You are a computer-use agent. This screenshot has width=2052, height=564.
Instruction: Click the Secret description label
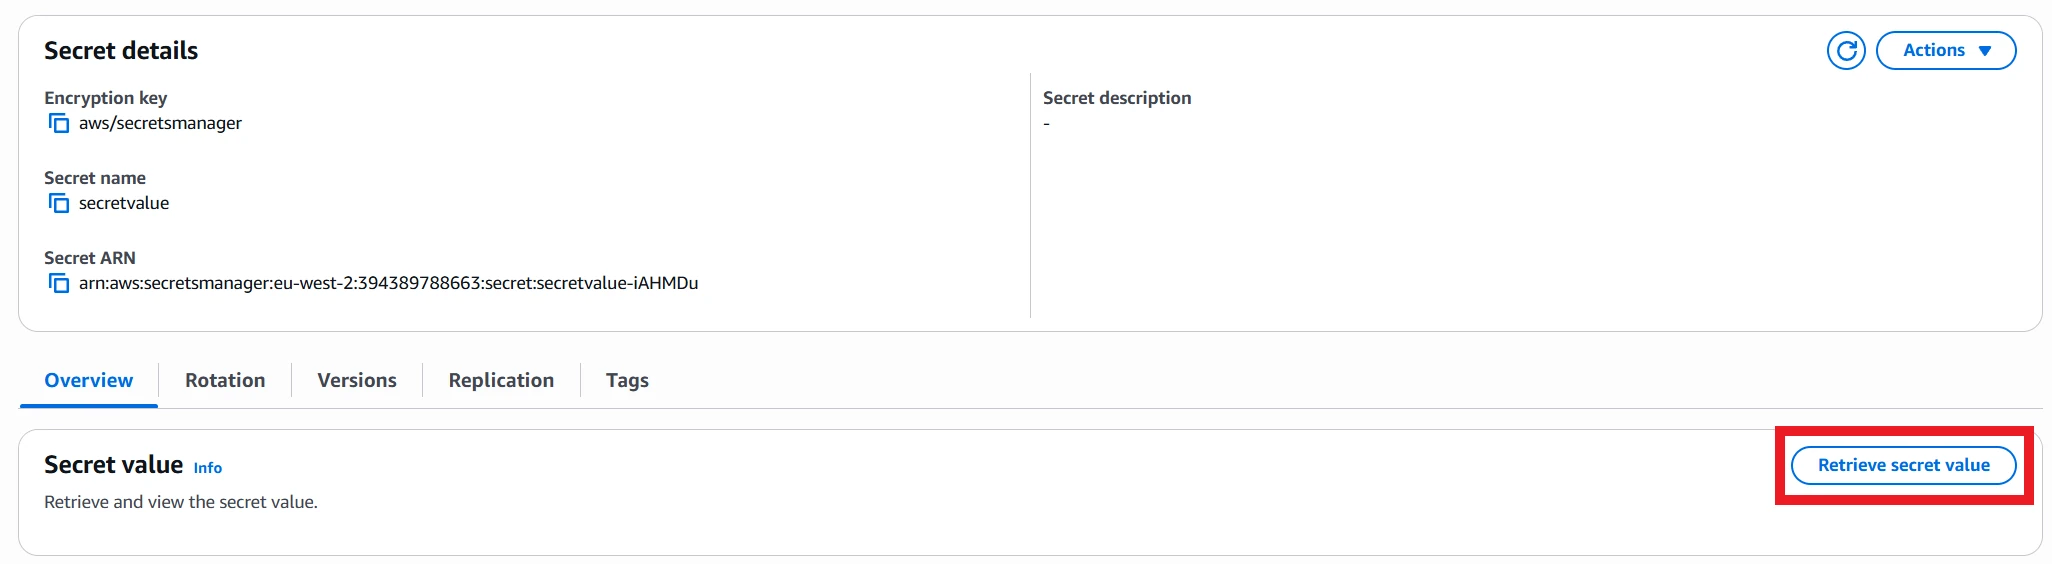[x=1117, y=98]
